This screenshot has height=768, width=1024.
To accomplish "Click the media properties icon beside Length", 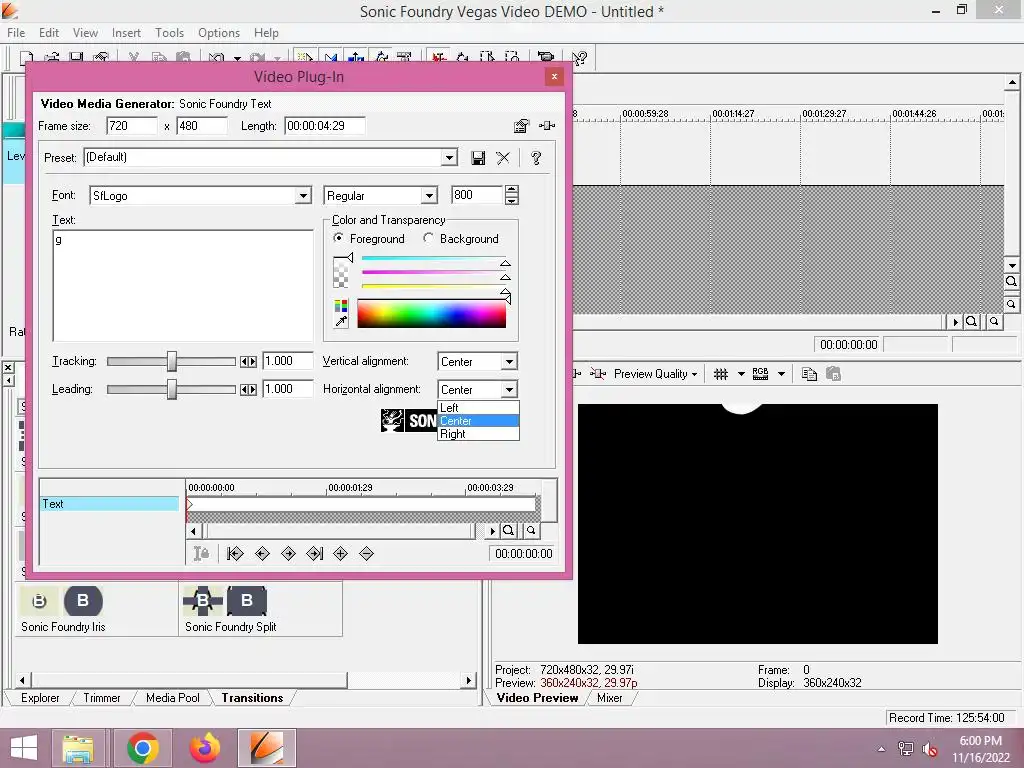I will tap(521, 126).
